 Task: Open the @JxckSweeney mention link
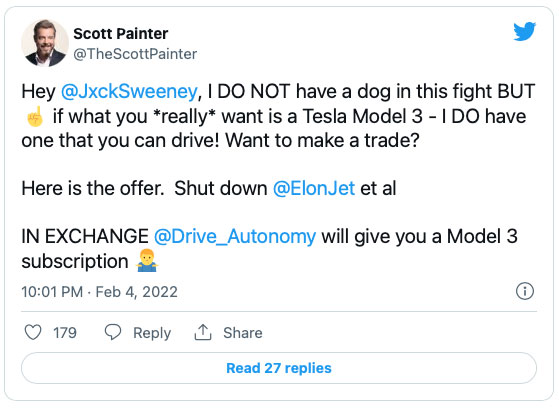129,91
